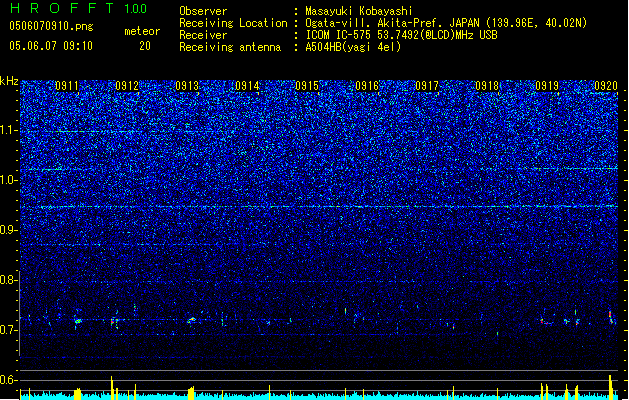Click the Receiver label

203,35
